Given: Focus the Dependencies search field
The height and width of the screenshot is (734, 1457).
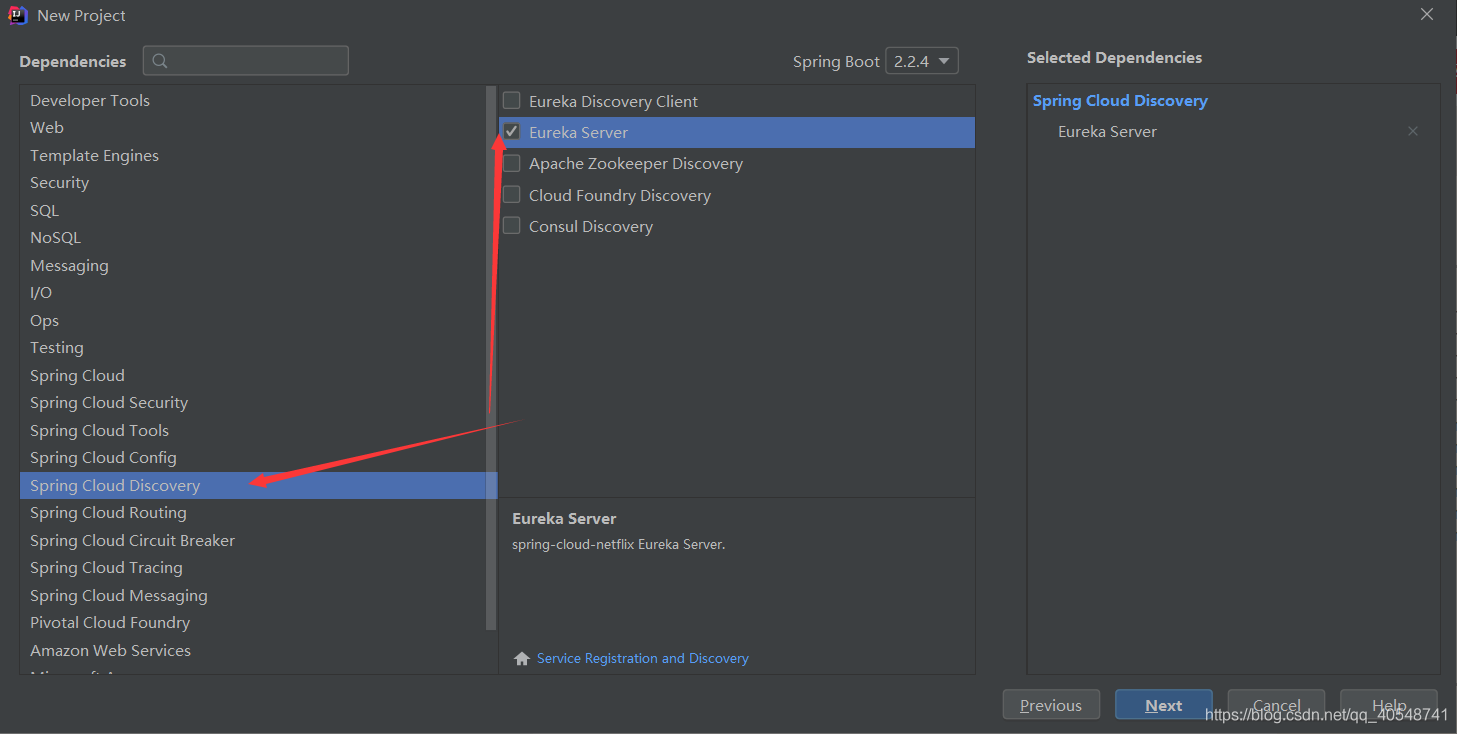Looking at the screenshot, I should (x=246, y=61).
